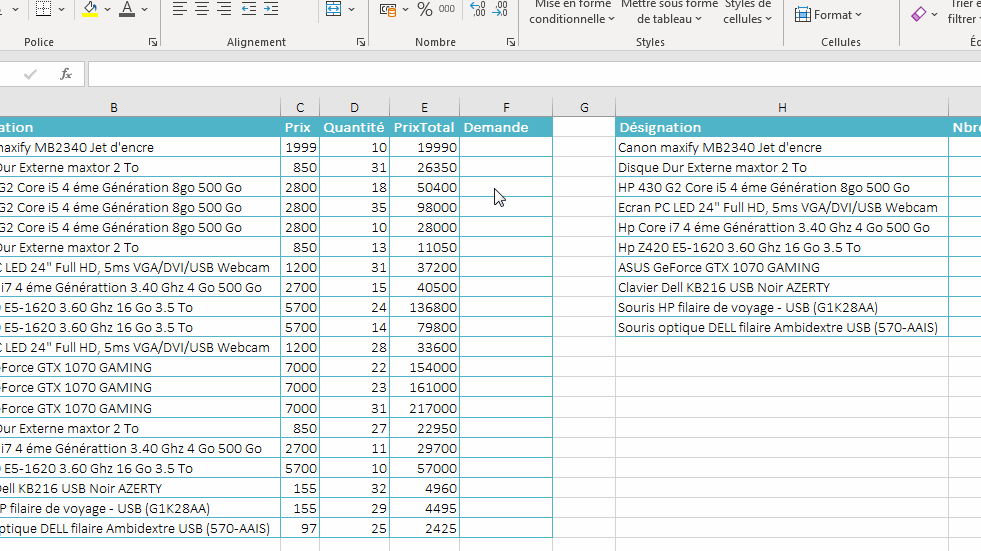The width and height of the screenshot is (981, 551).
Task: Align text right
Action: [x=224, y=9]
